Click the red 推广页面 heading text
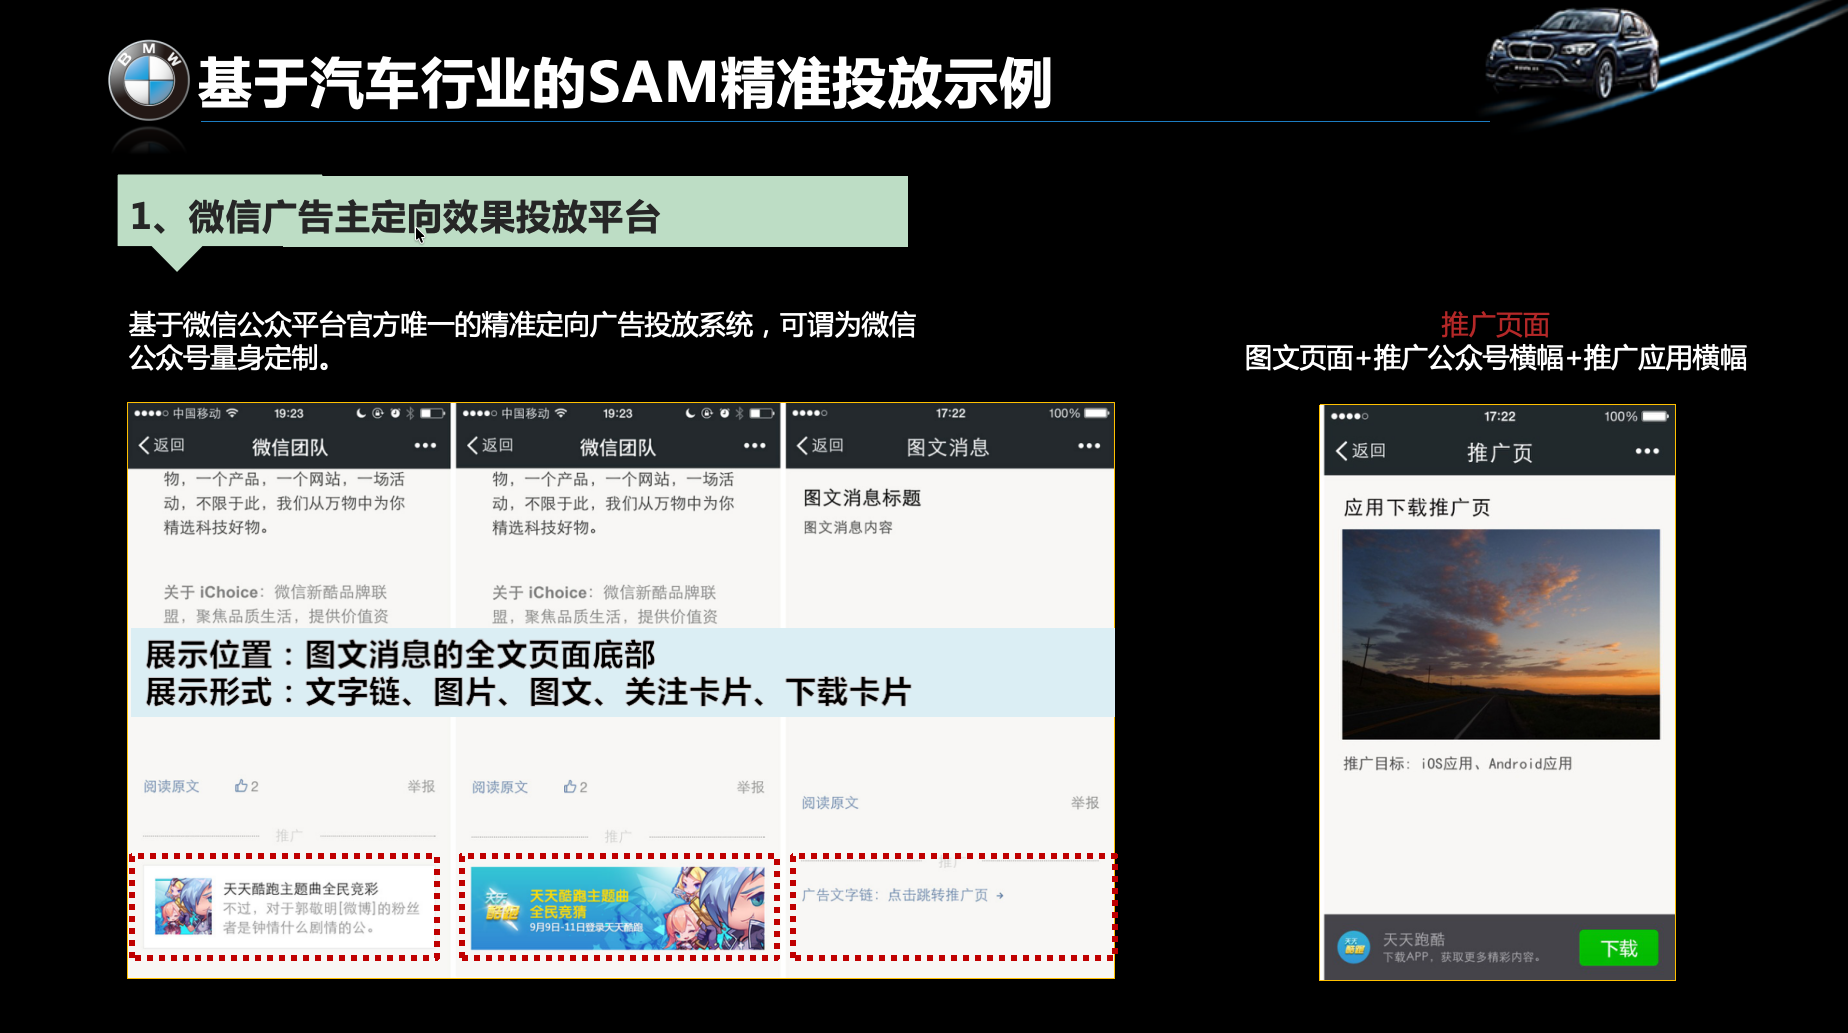Viewport: 1848px width, 1033px height. click(x=1494, y=325)
